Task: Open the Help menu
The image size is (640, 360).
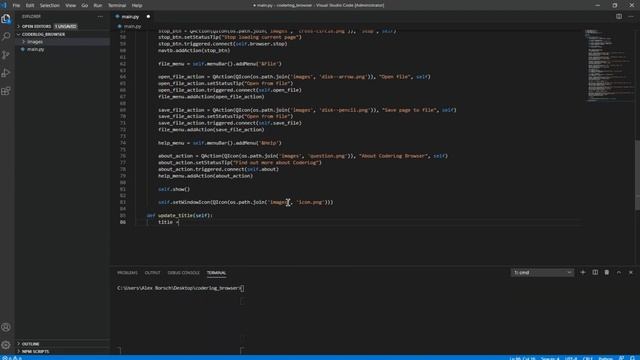Action: 137,5
